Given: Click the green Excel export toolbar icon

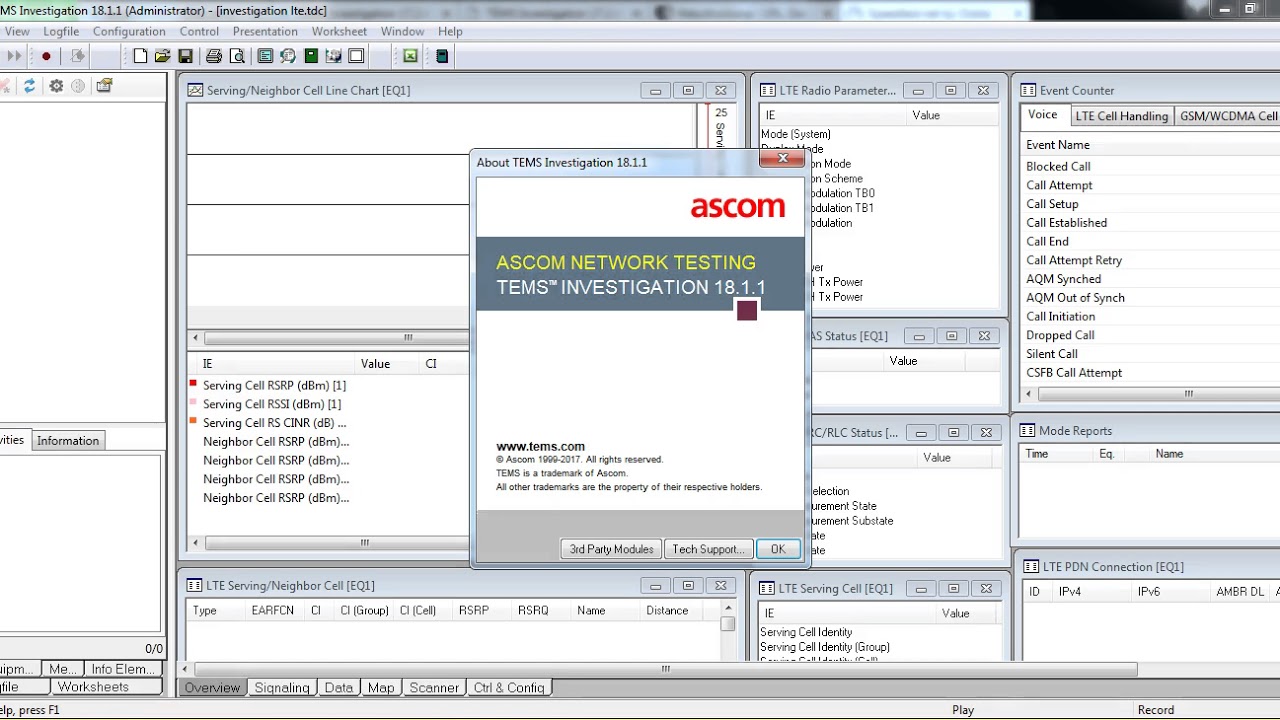Looking at the screenshot, I should pos(410,56).
